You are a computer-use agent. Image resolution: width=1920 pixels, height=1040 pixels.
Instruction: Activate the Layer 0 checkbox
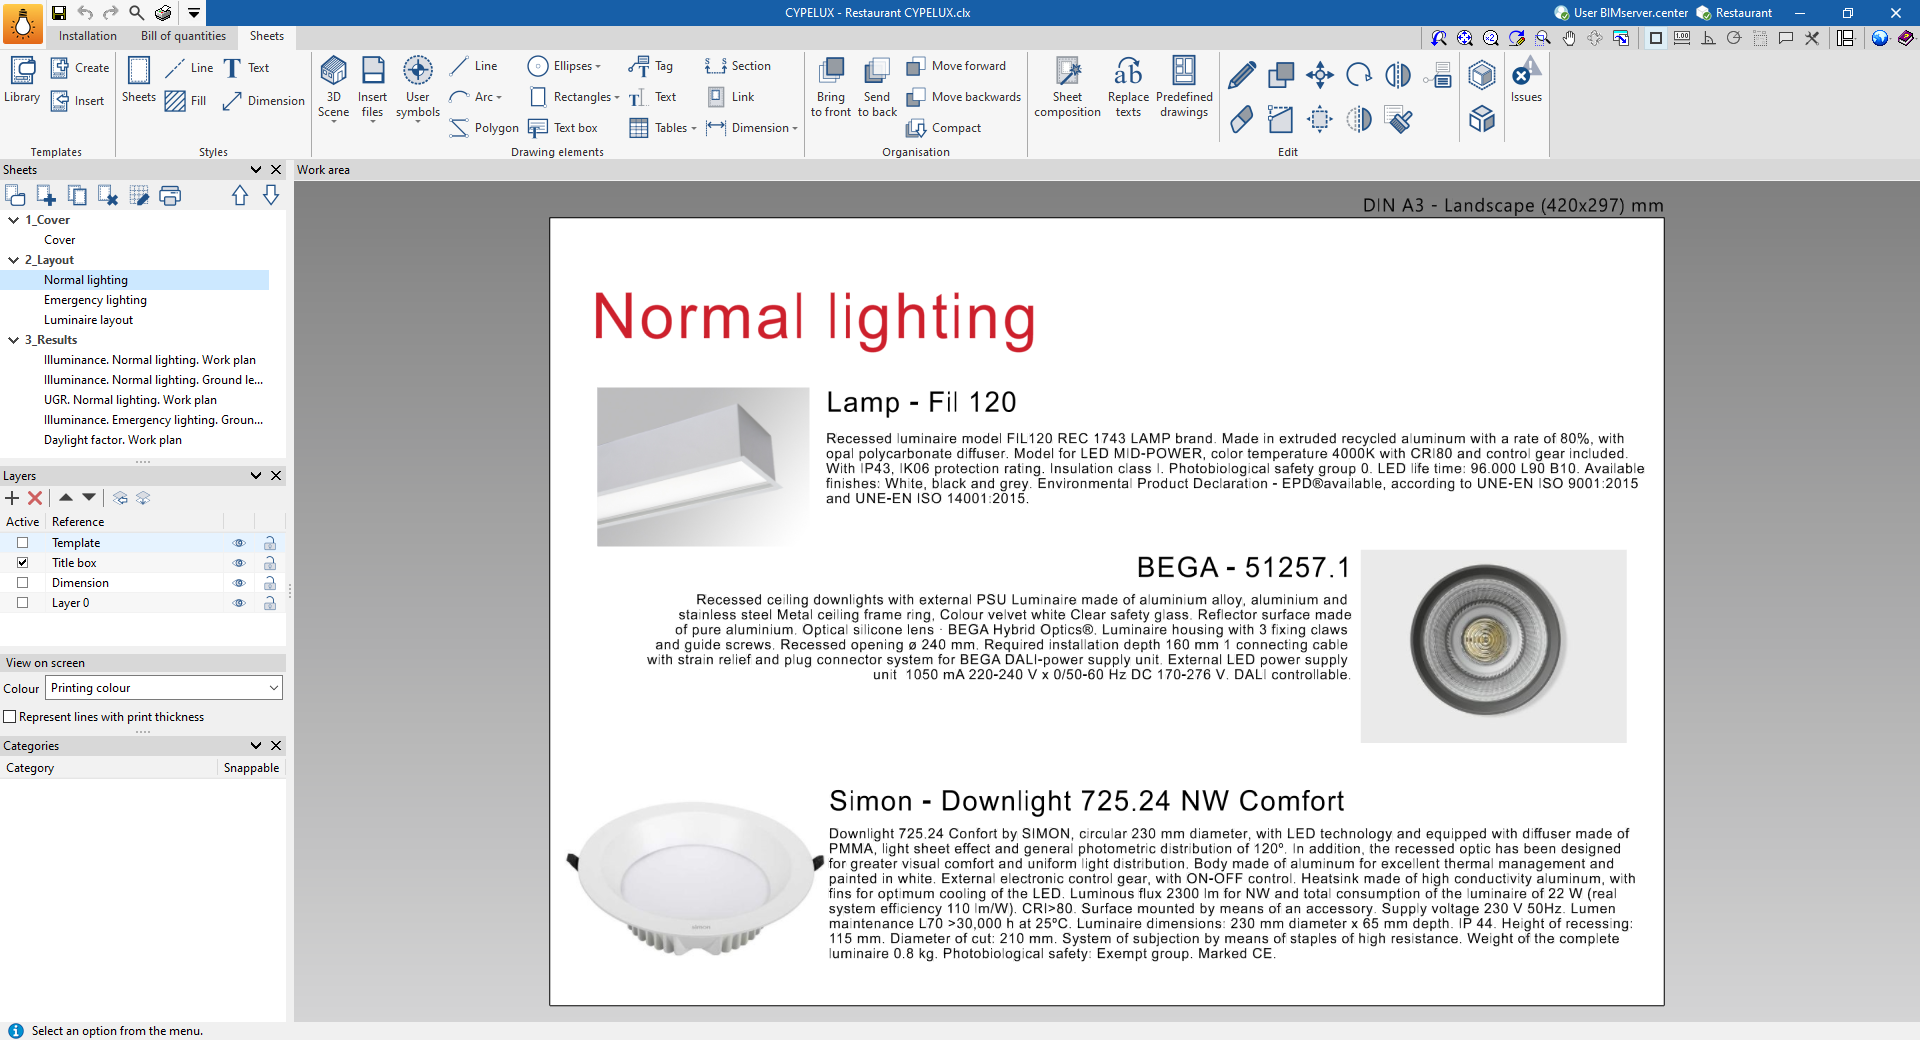22,603
